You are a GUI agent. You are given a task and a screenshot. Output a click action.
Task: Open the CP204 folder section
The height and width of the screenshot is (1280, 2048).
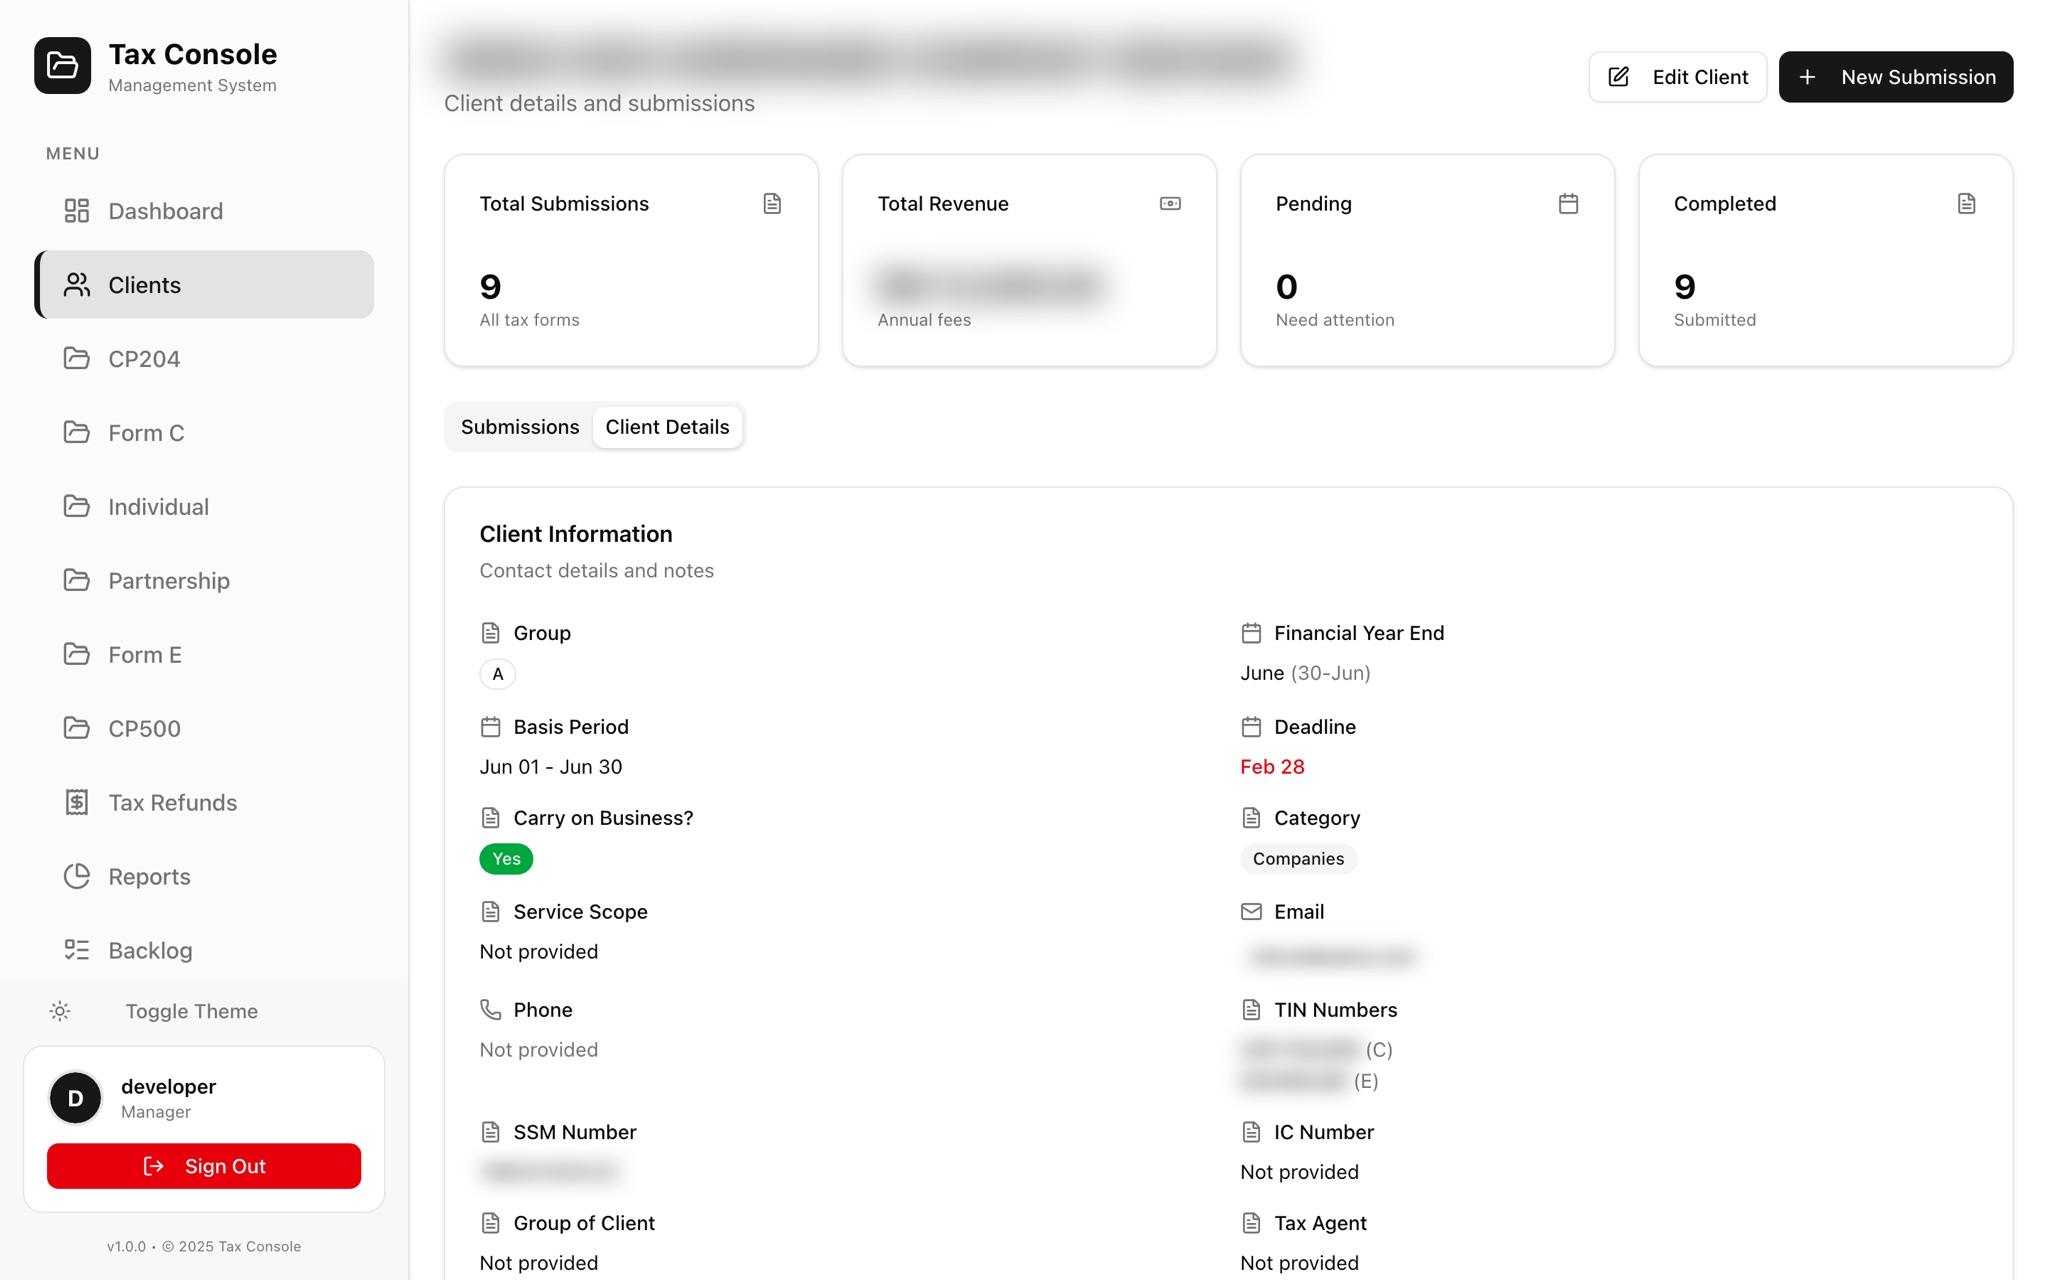click(x=204, y=359)
